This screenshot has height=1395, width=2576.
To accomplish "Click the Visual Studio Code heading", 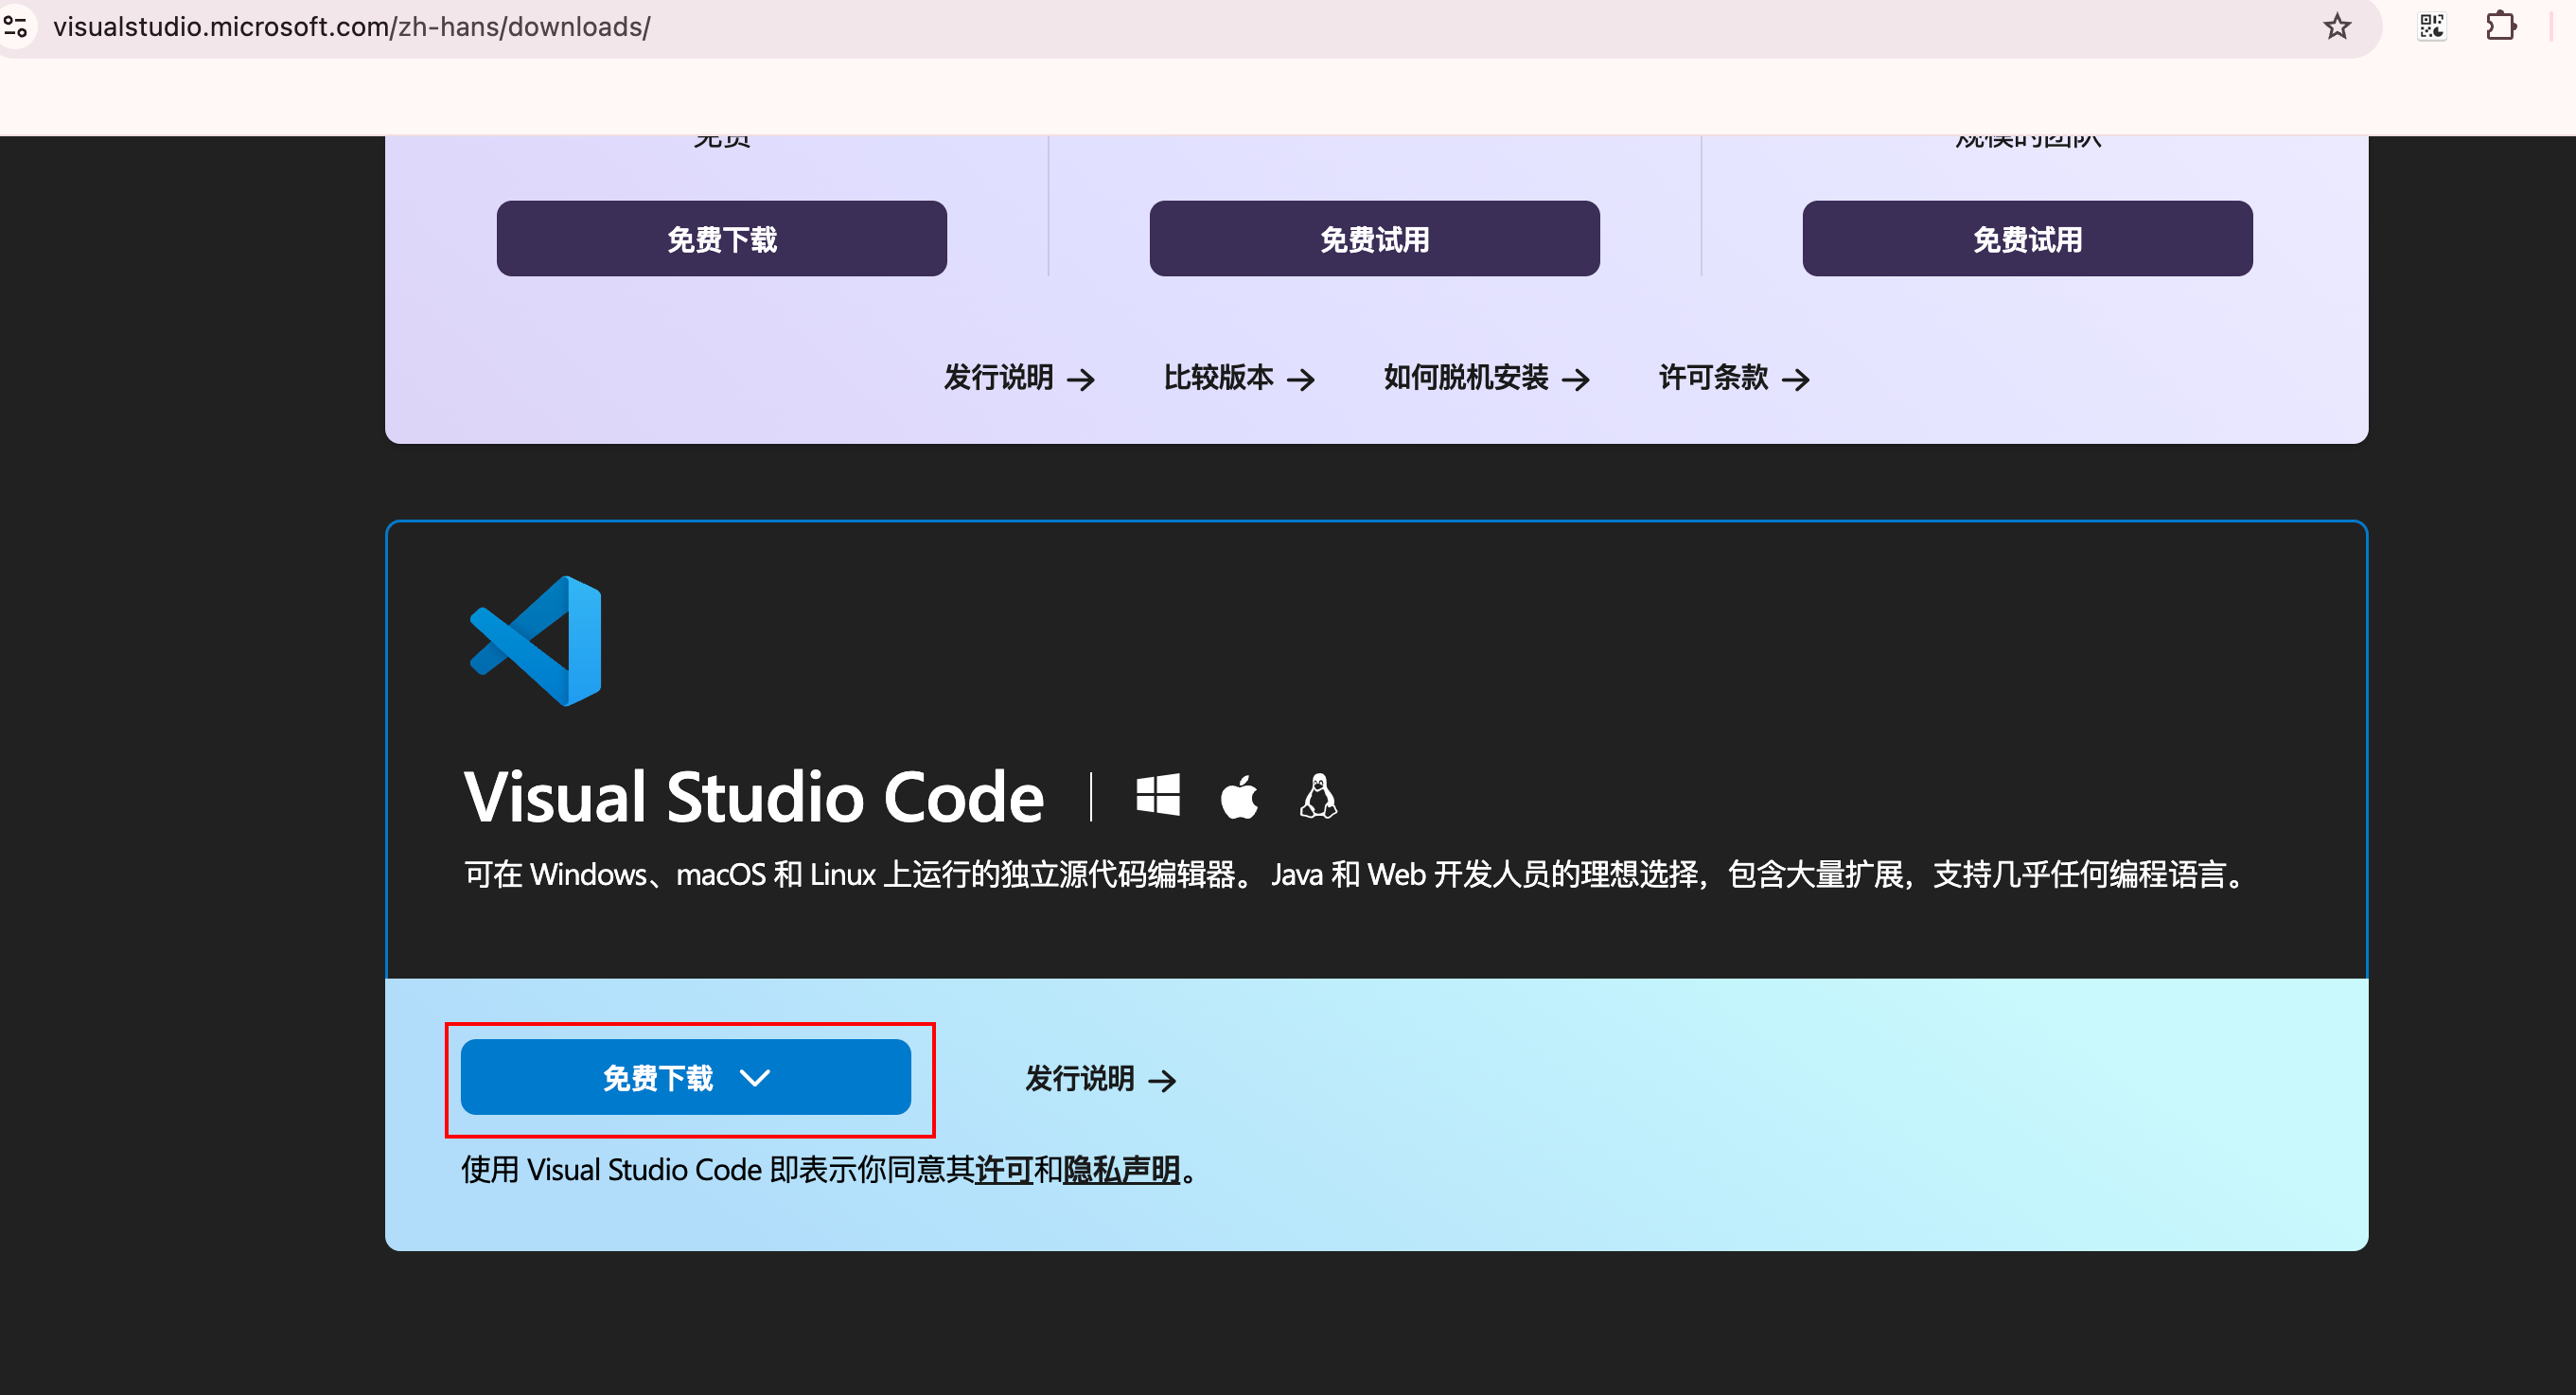I will [x=755, y=797].
